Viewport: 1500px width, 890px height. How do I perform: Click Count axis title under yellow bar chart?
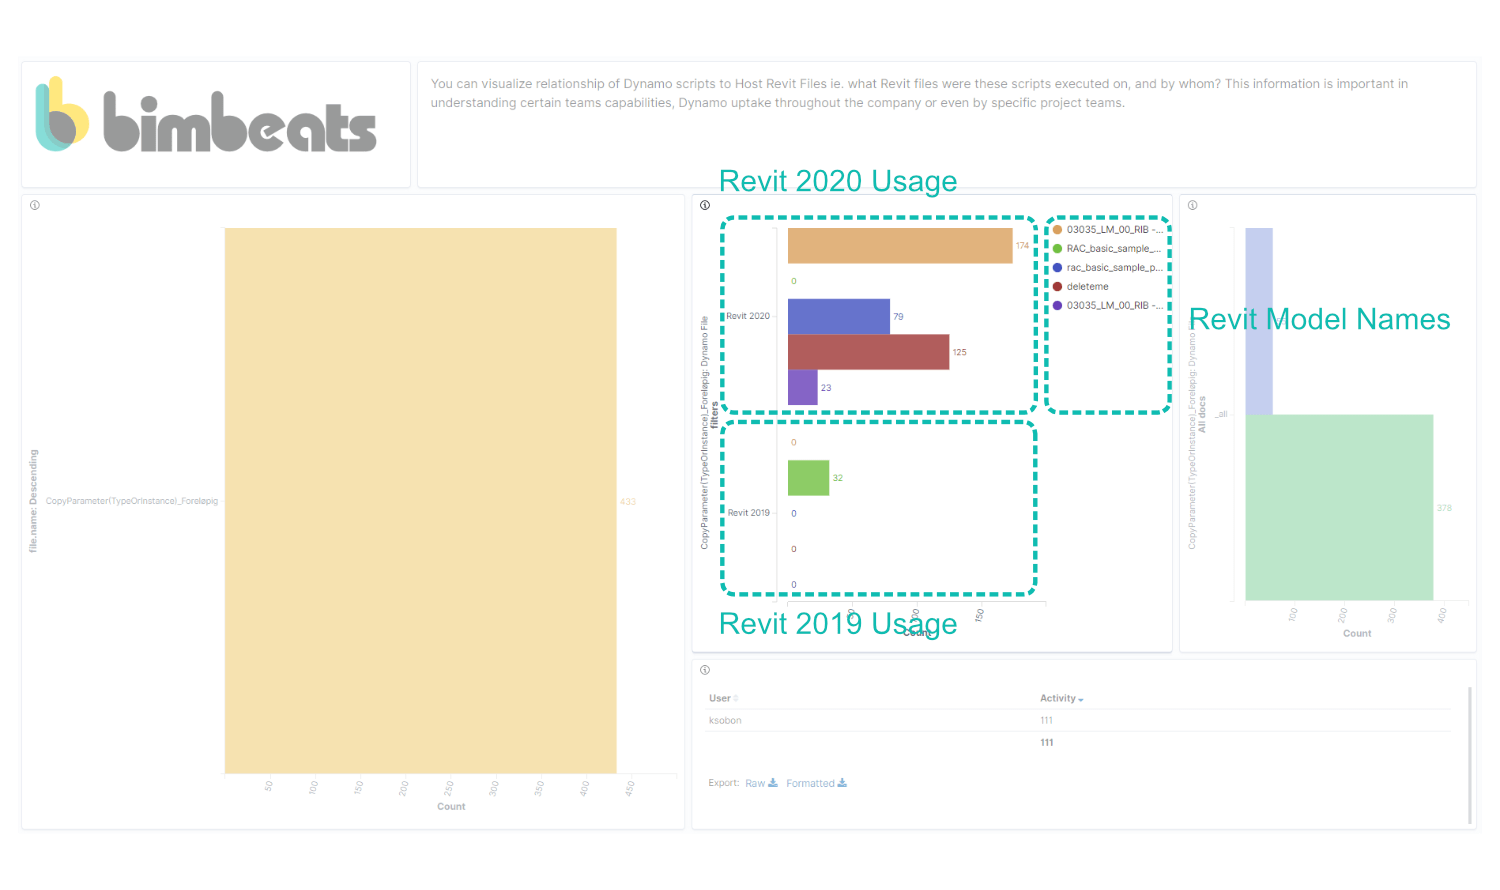click(451, 806)
